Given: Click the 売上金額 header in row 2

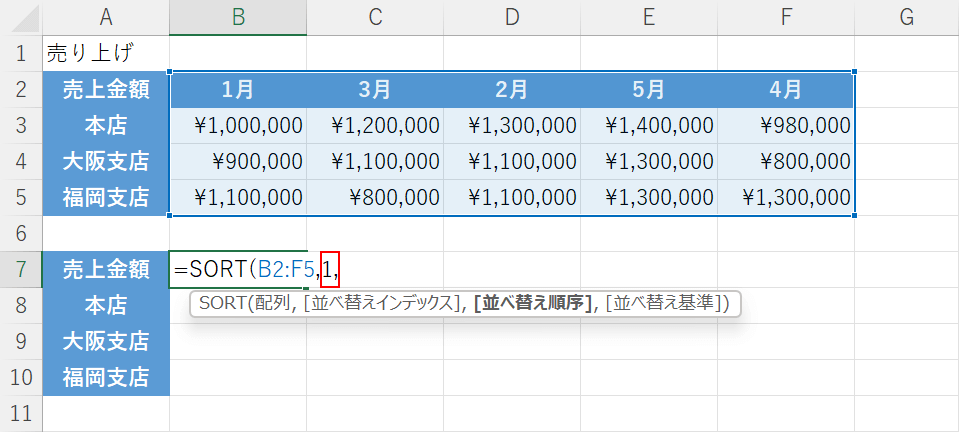Looking at the screenshot, I should [106, 90].
